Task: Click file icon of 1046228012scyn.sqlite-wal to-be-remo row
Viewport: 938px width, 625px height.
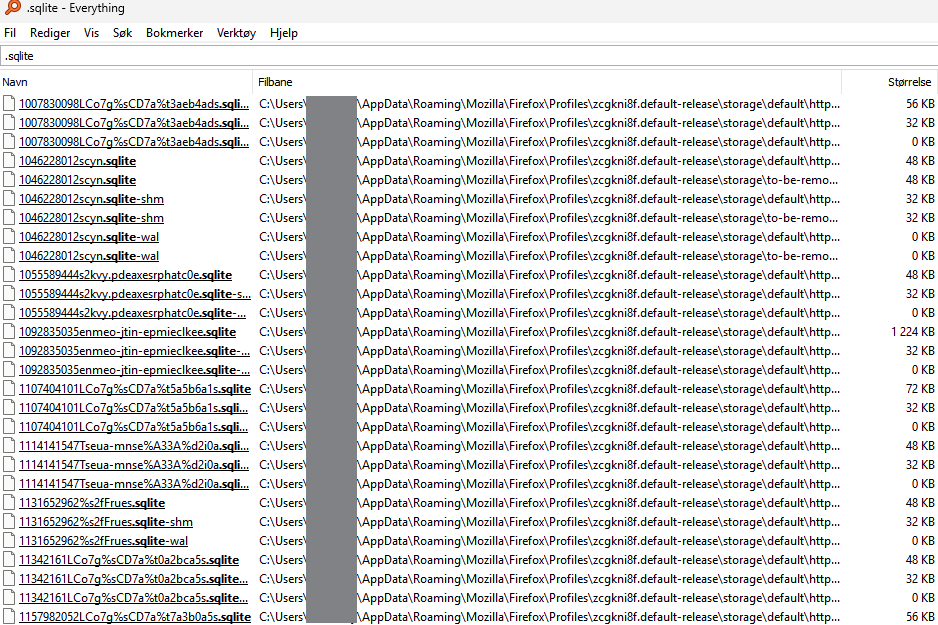Action: (9, 256)
